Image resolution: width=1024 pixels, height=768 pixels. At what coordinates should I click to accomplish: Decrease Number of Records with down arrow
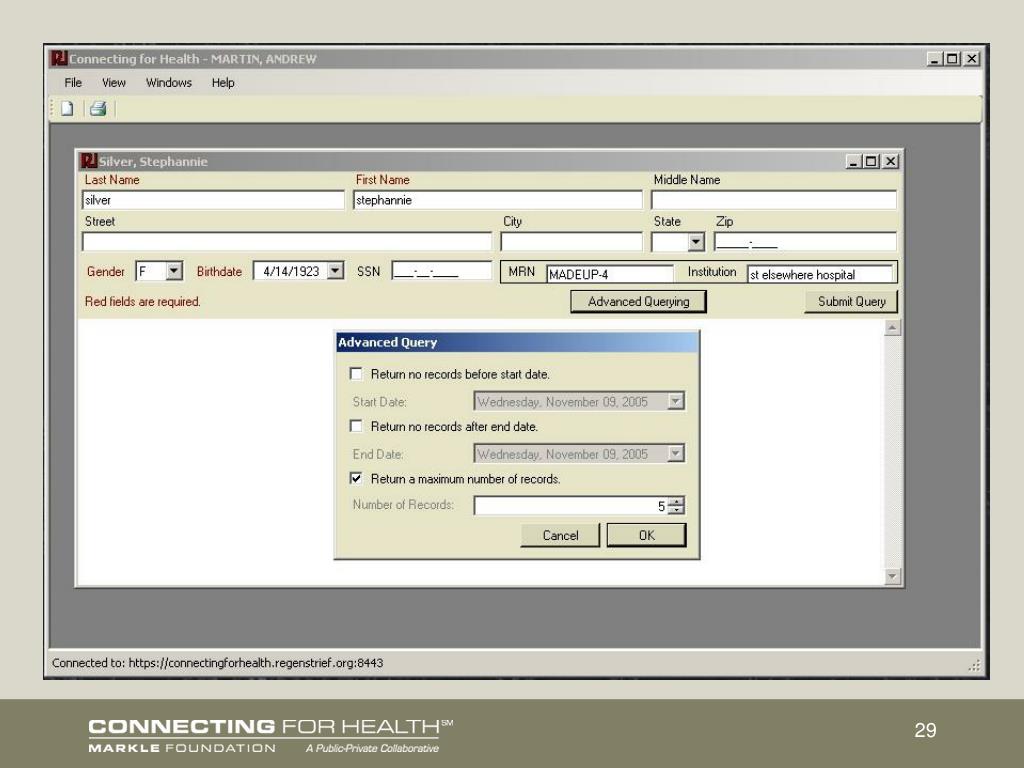tap(677, 510)
